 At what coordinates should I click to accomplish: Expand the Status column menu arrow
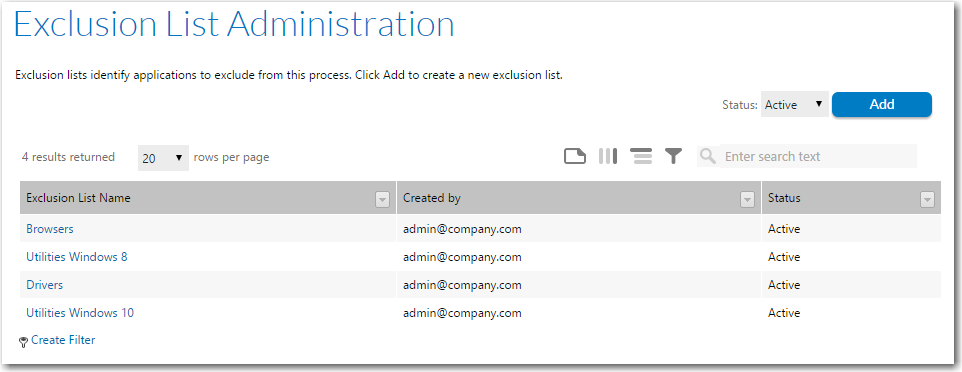point(927,199)
